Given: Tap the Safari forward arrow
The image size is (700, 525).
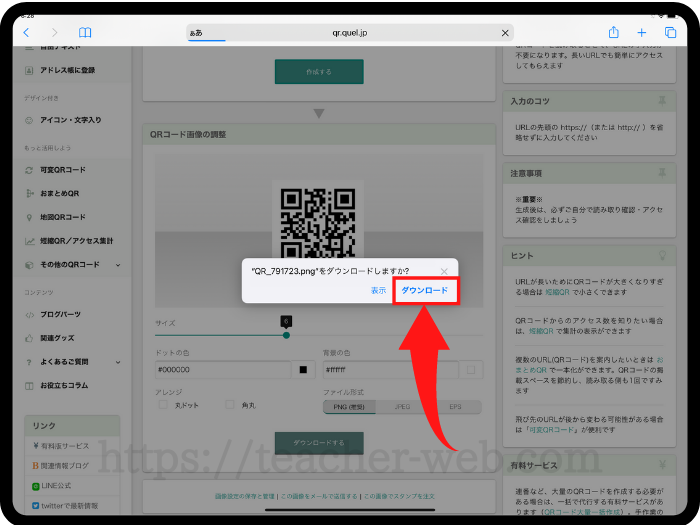Looking at the screenshot, I should tap(54, 33).
